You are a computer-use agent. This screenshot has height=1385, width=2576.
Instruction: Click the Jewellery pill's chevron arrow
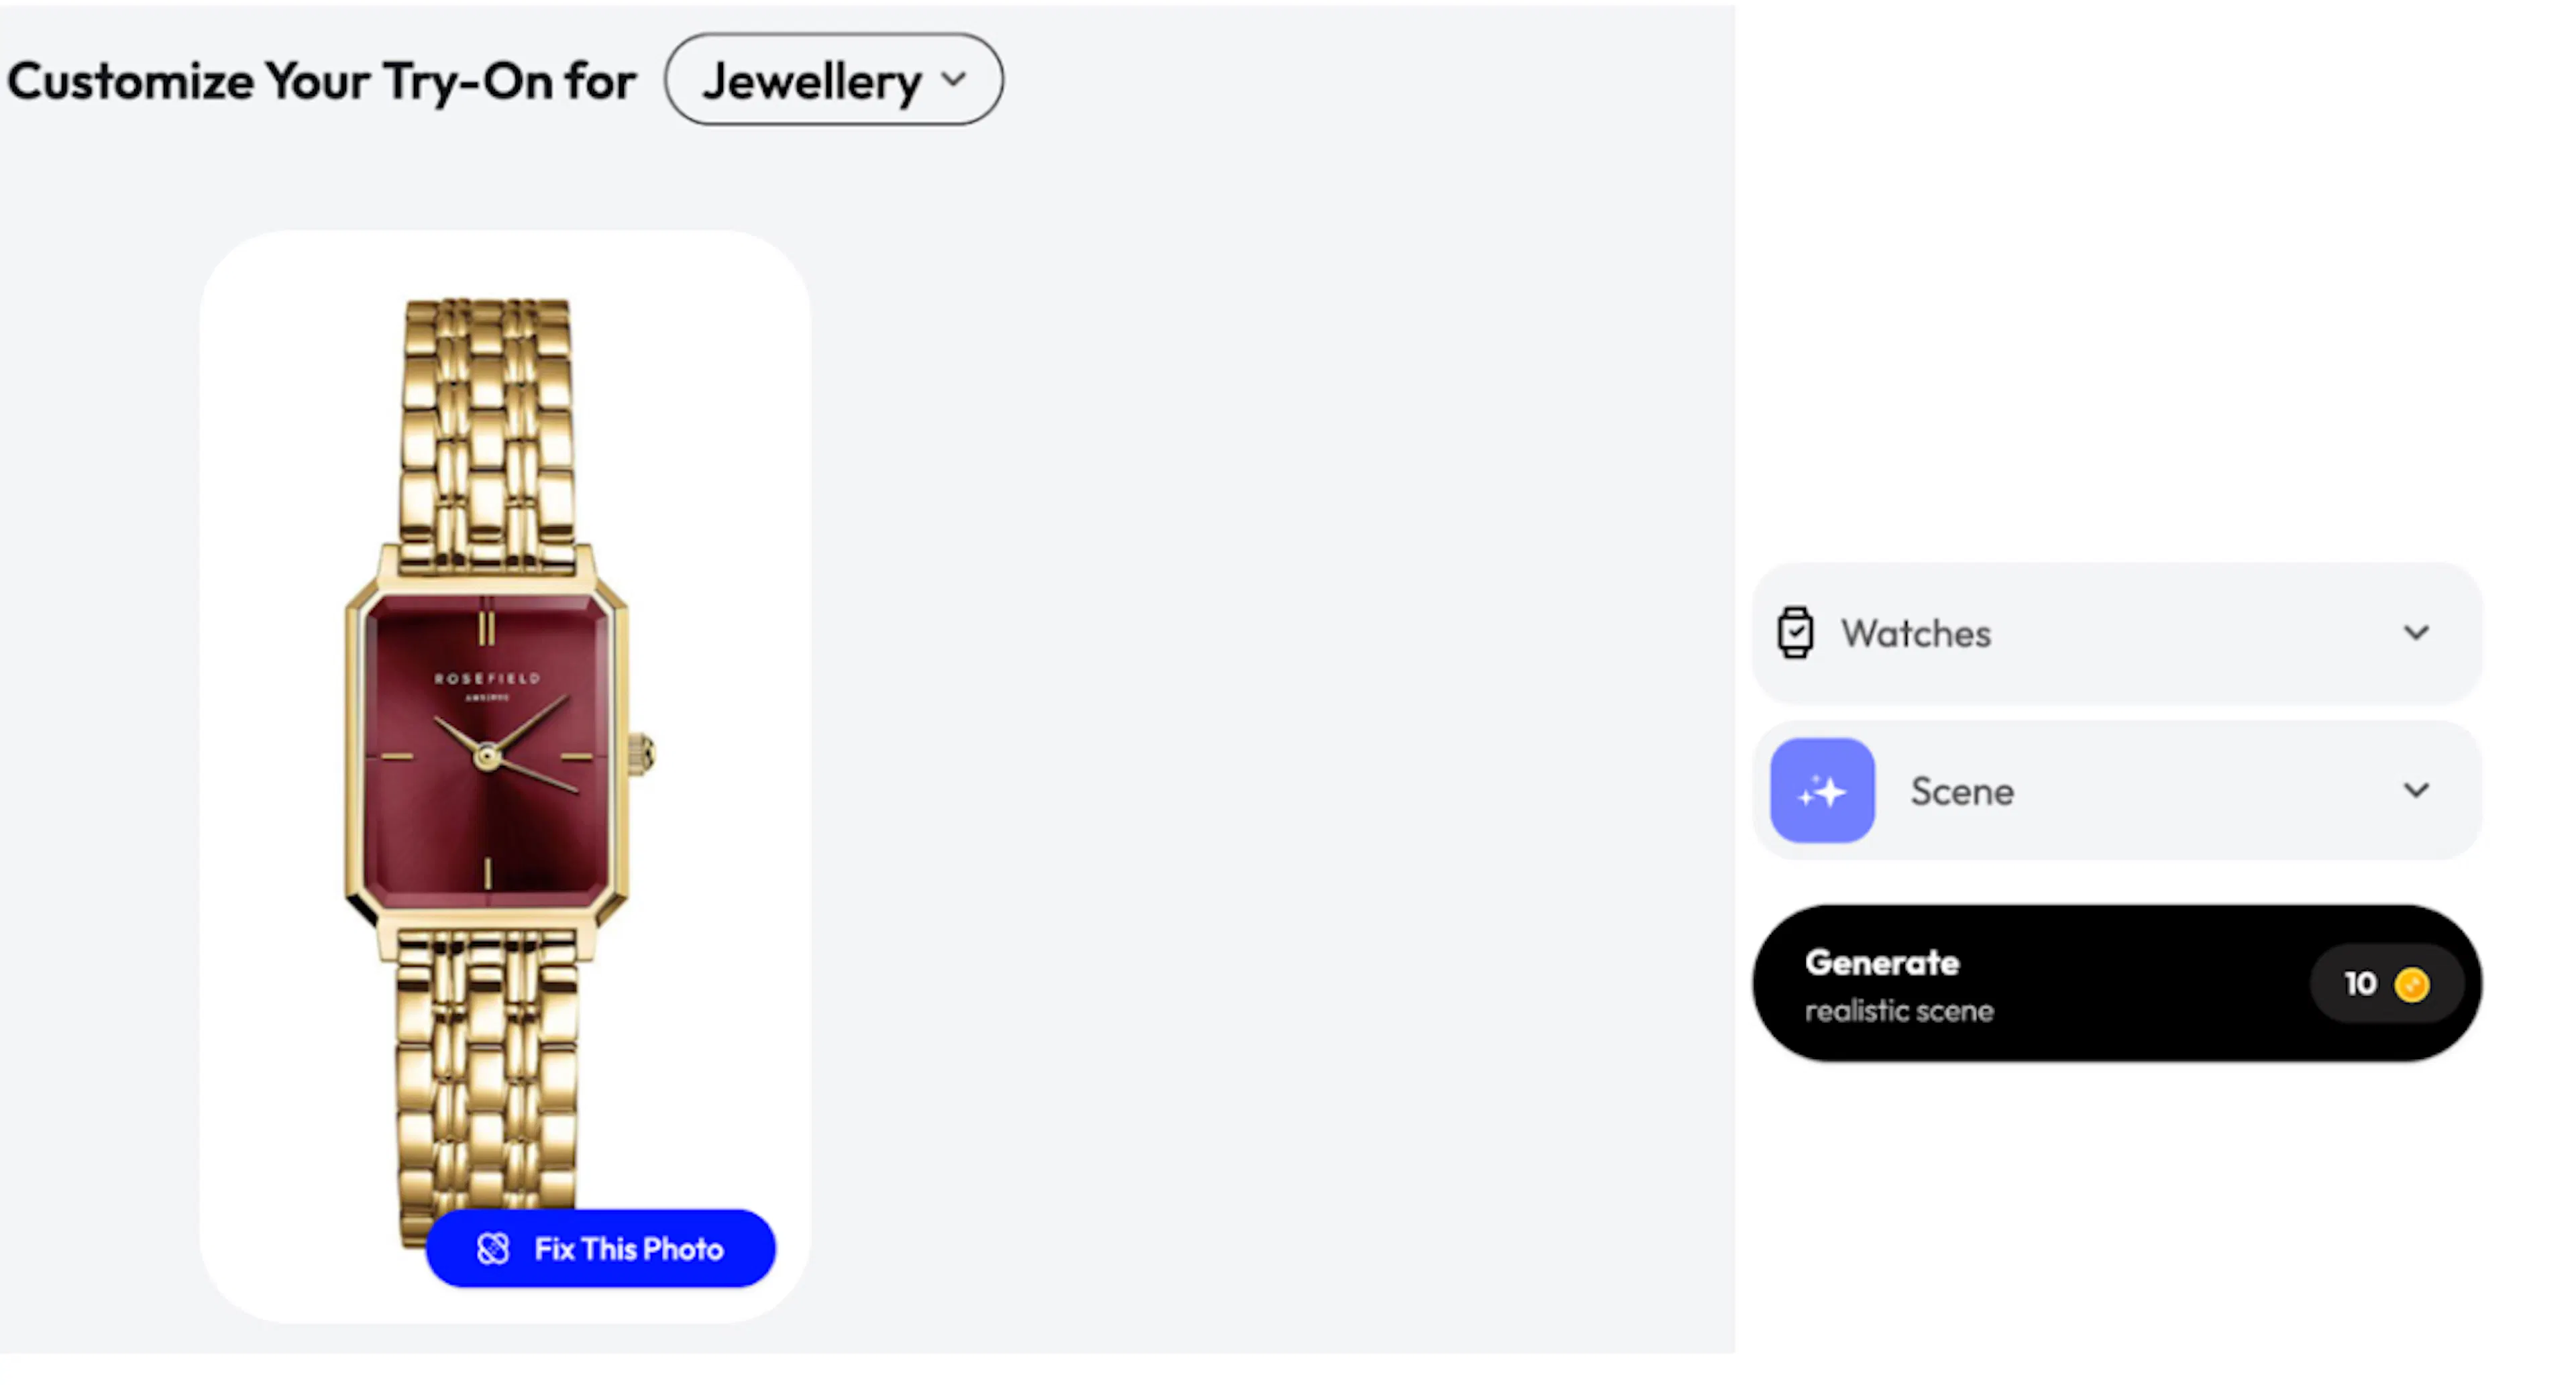(954, 79)
